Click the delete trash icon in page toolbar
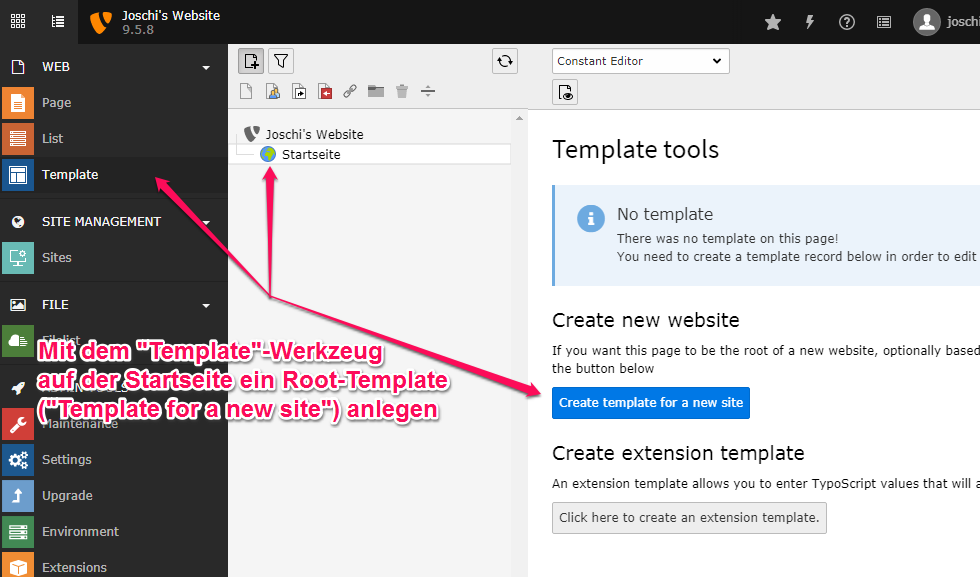 [401, 91]
